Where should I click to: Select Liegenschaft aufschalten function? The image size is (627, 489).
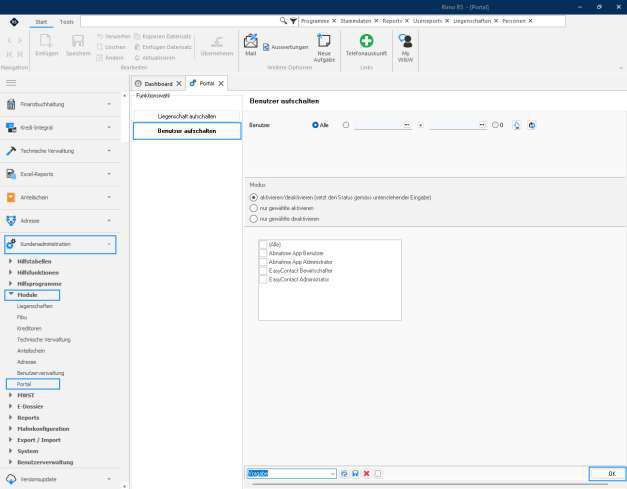(x=187, y=116)
